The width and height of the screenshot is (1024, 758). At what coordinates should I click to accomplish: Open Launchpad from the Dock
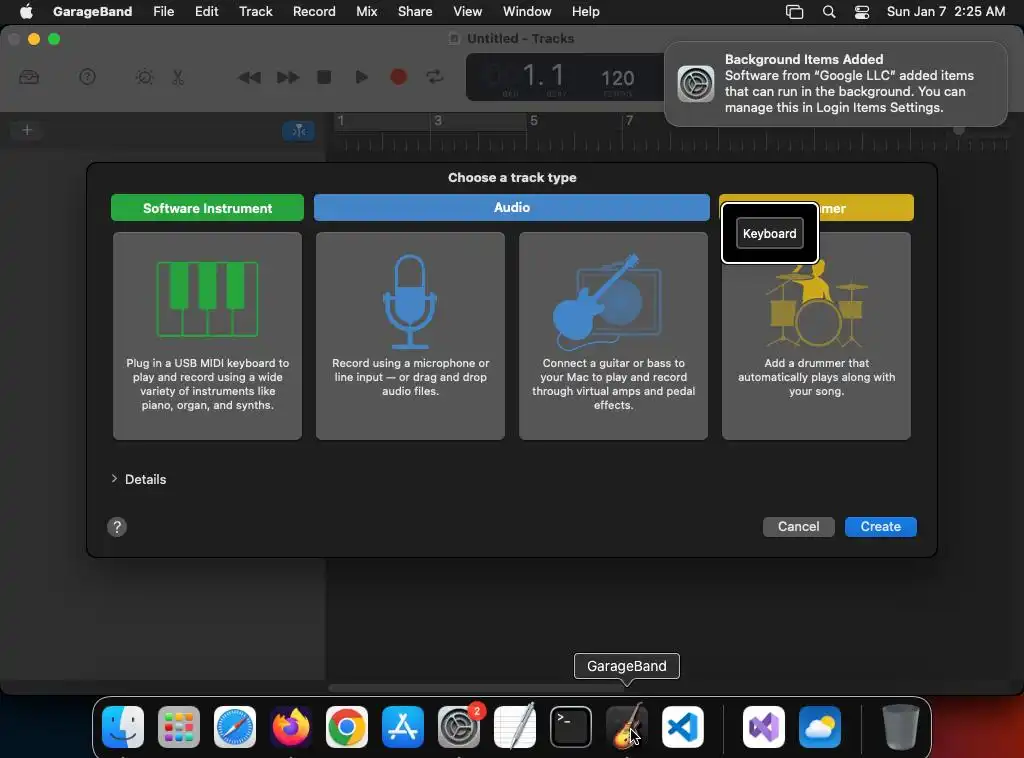point(179,727)
